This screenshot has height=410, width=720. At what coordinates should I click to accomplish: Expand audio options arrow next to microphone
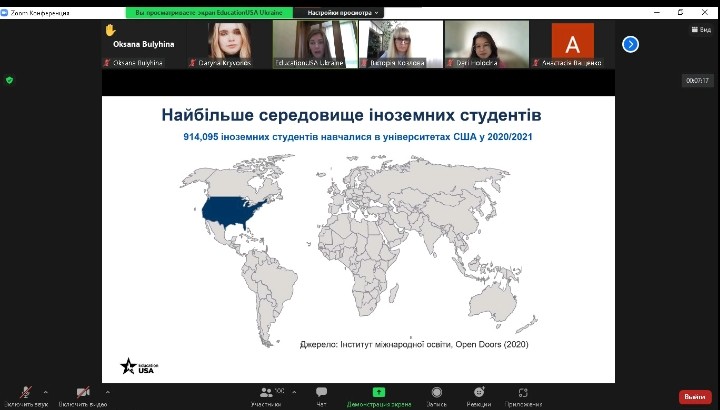click(45, 391)
